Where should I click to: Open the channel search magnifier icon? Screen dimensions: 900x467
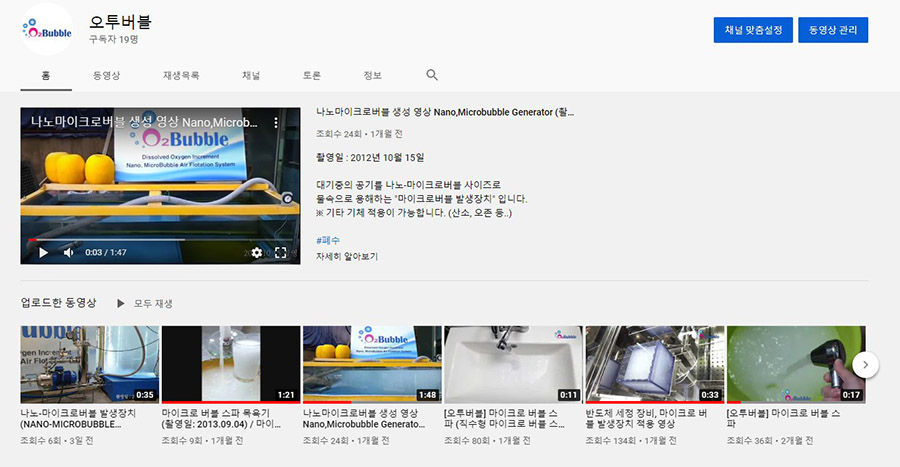pos(432,75)
